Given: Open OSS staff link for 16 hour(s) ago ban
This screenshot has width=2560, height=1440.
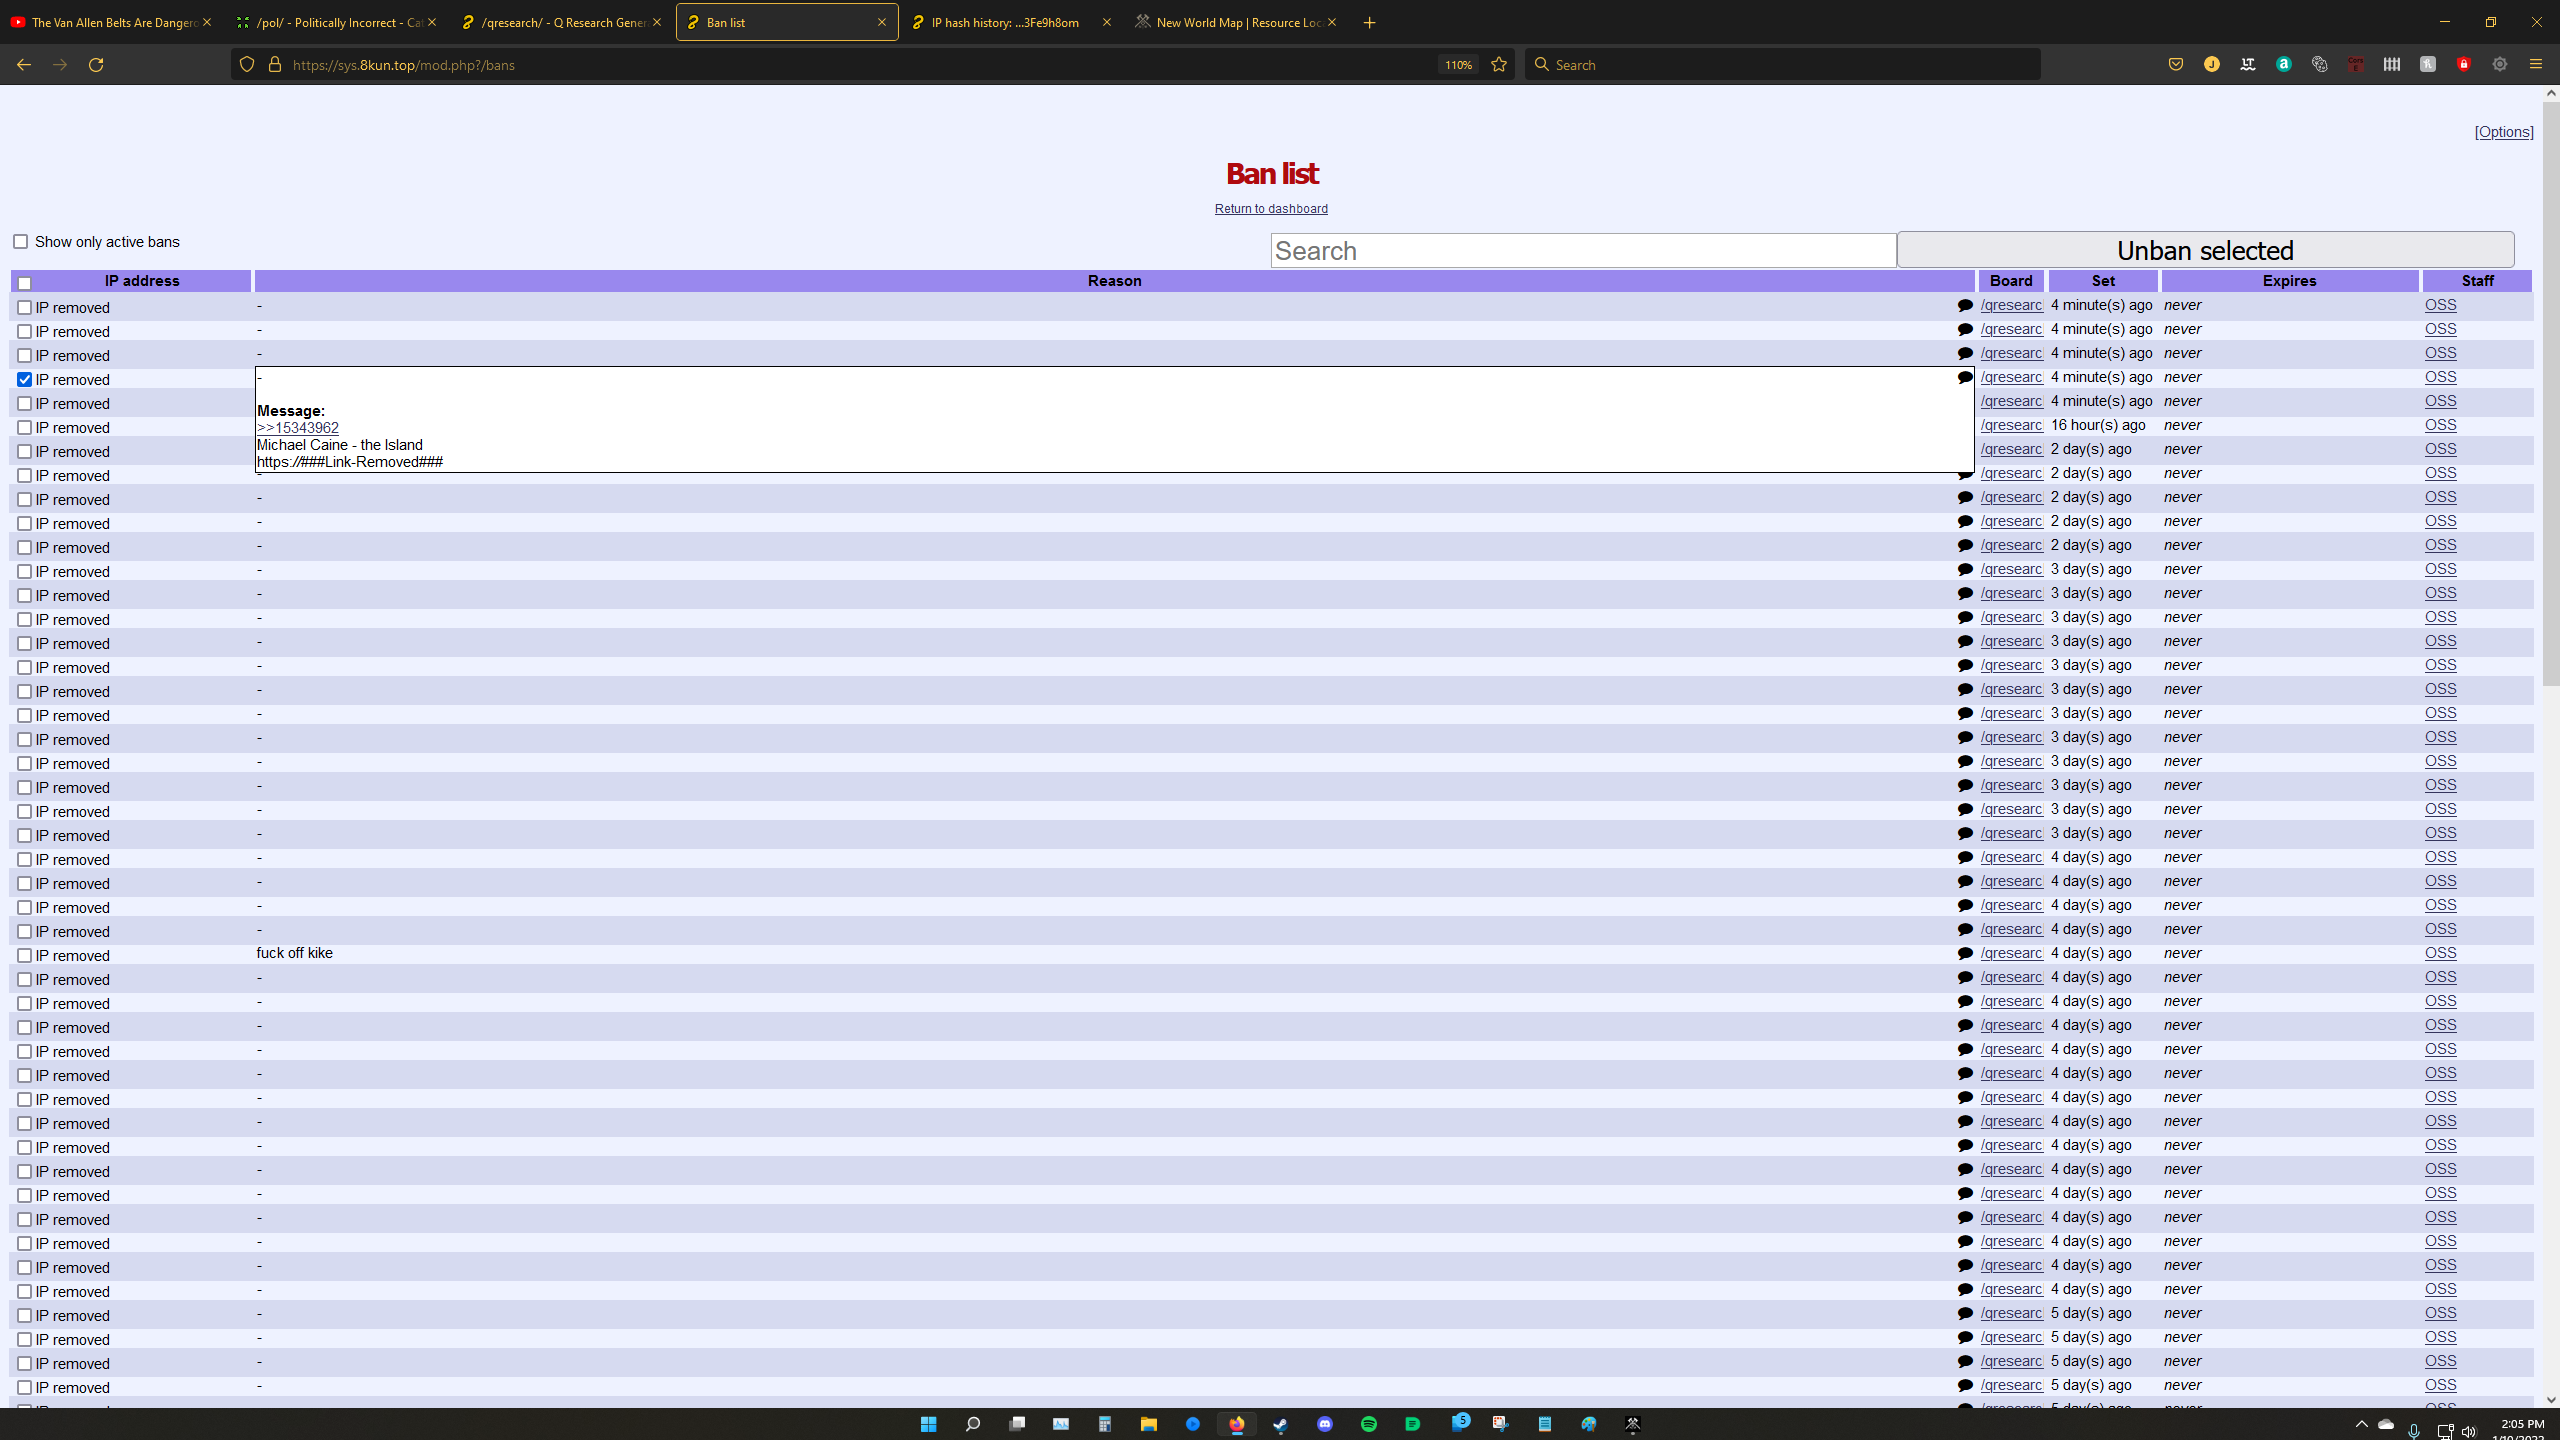Looking at the screenshot, I should (2440, 425).
